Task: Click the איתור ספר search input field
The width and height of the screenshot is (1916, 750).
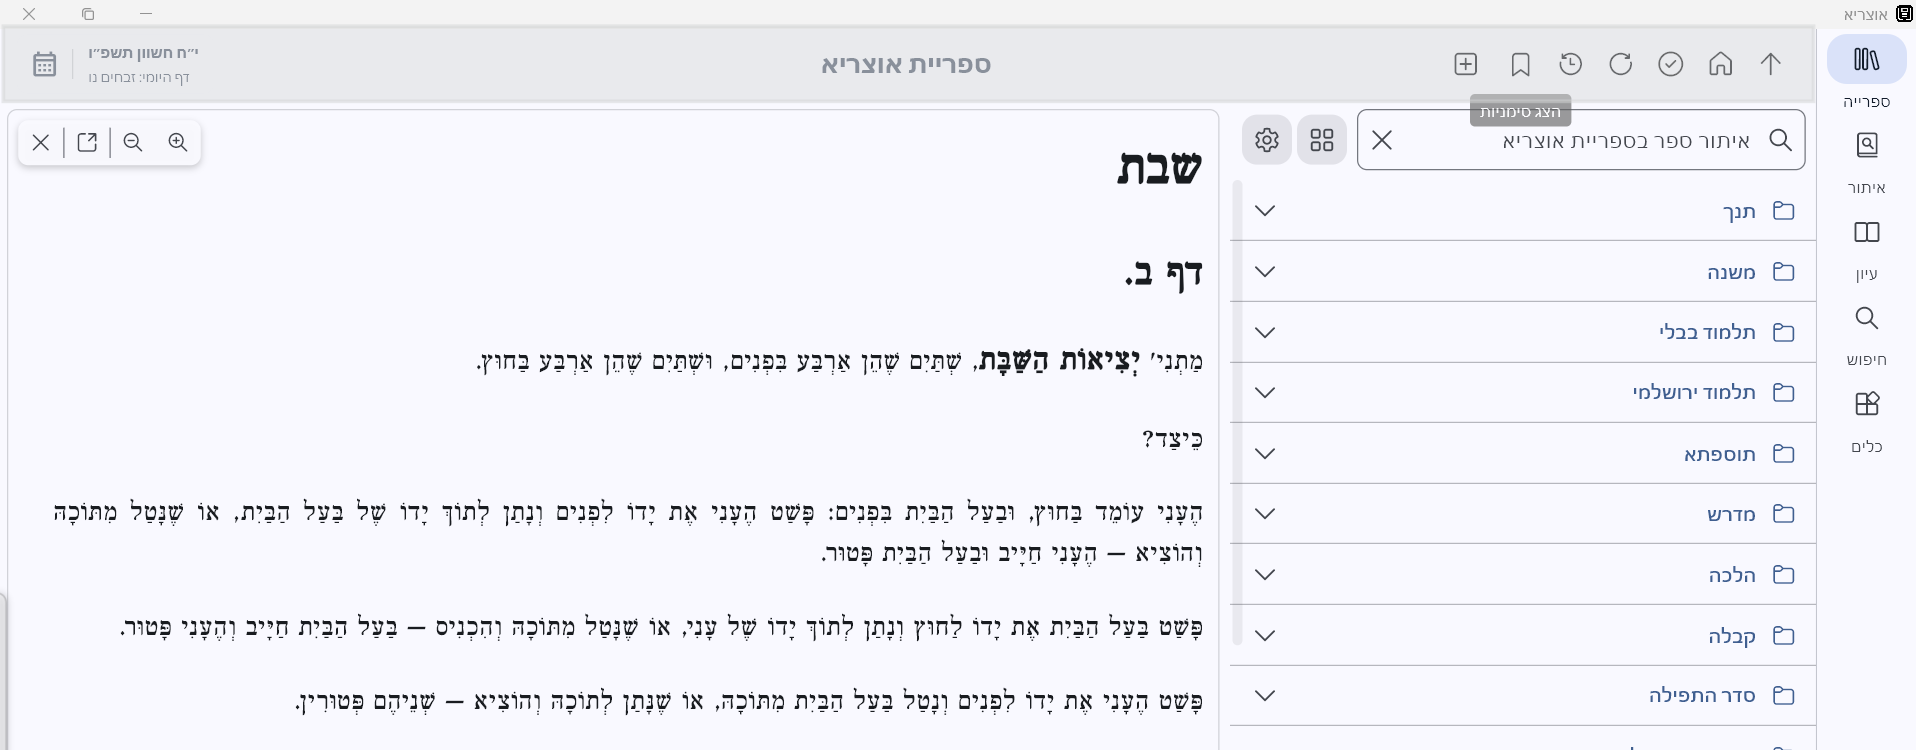Action: (1580, 141)
